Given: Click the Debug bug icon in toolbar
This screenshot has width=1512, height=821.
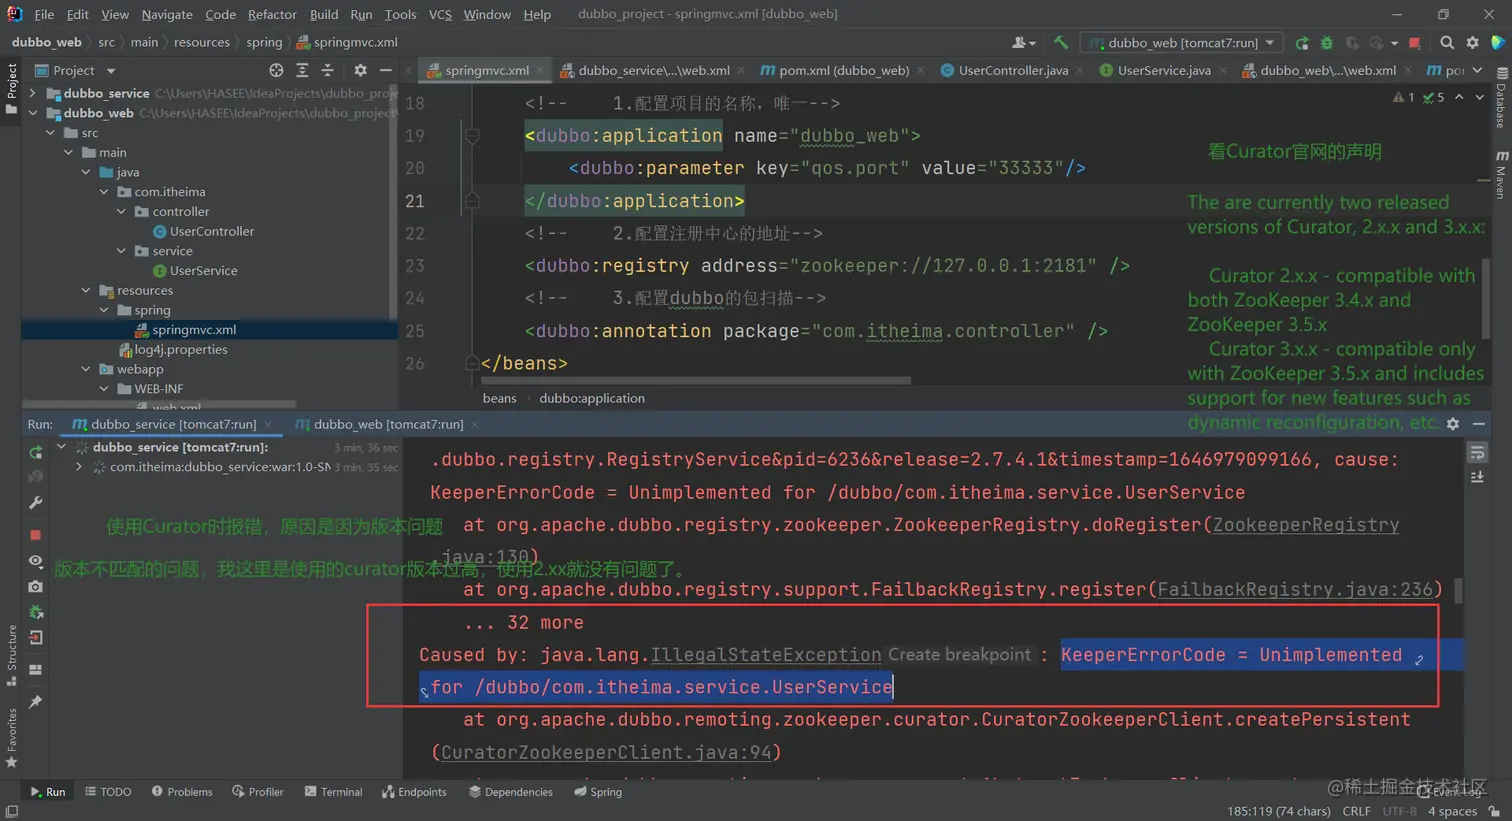Looking at the screenshot, I should [x=1327, y=43].
